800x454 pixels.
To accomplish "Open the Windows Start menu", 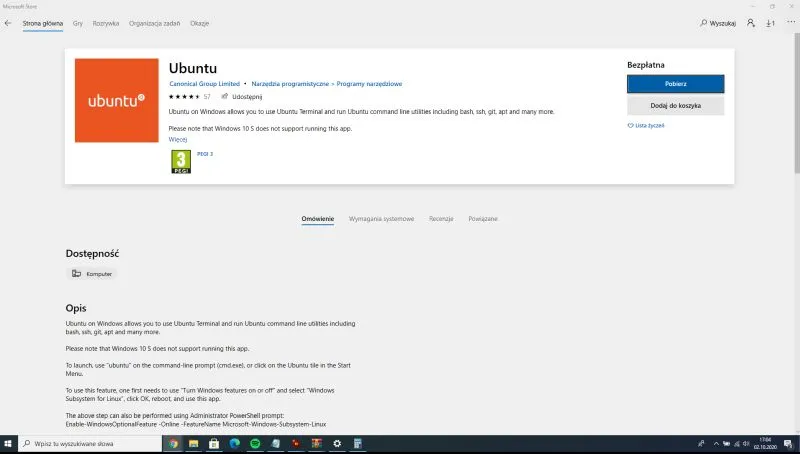I will click(x=8, y=443).
